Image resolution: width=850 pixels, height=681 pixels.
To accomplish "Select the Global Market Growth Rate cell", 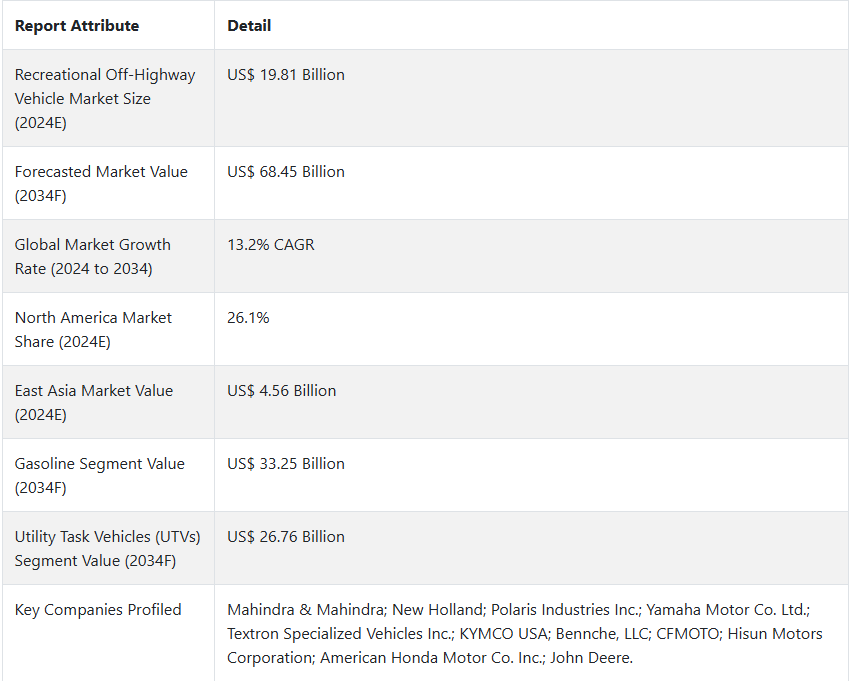I will pos(93,256).
